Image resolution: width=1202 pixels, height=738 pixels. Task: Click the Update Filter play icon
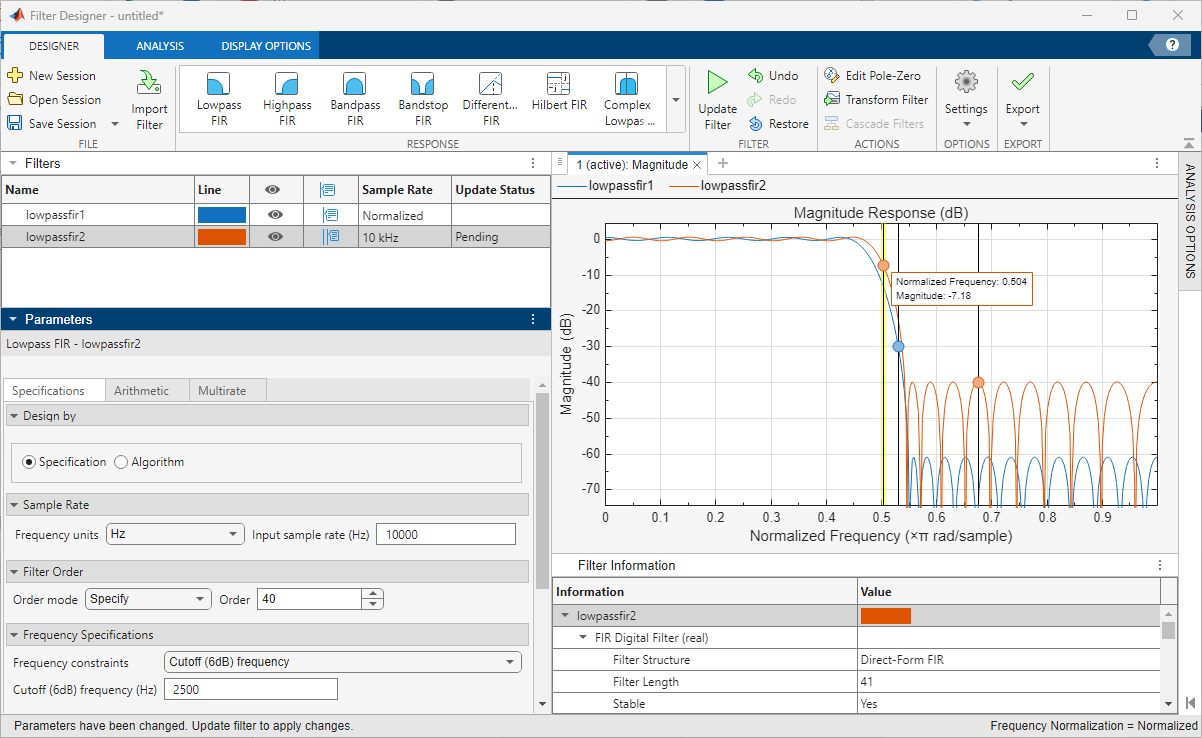pyautogui.click(x=717, y=83)
